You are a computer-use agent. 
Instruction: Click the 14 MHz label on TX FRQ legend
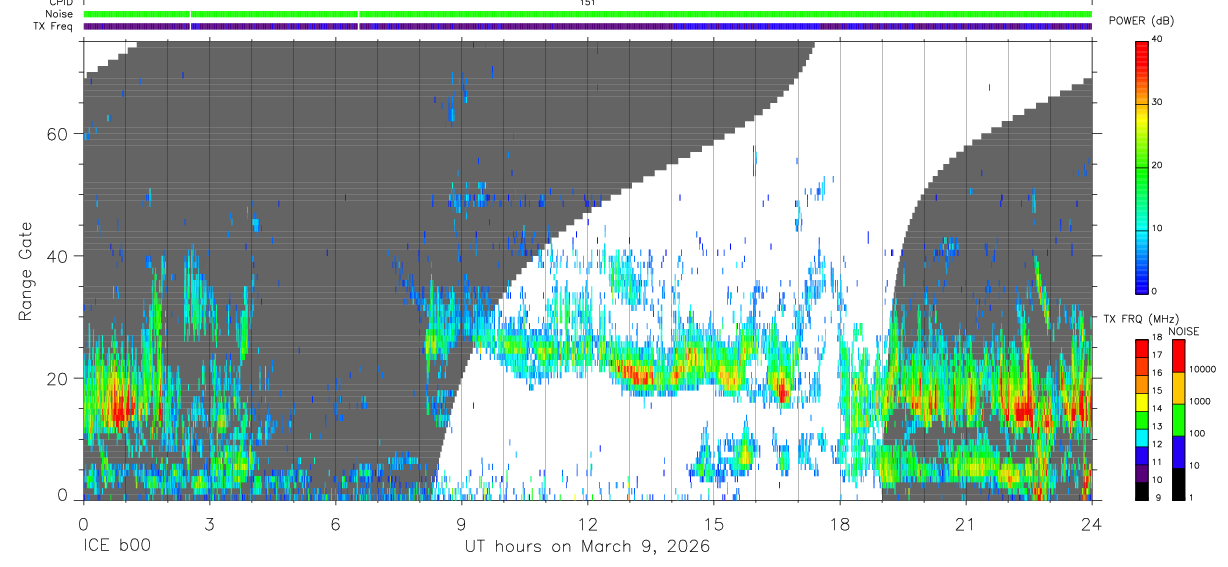[x=1157, y=408]
